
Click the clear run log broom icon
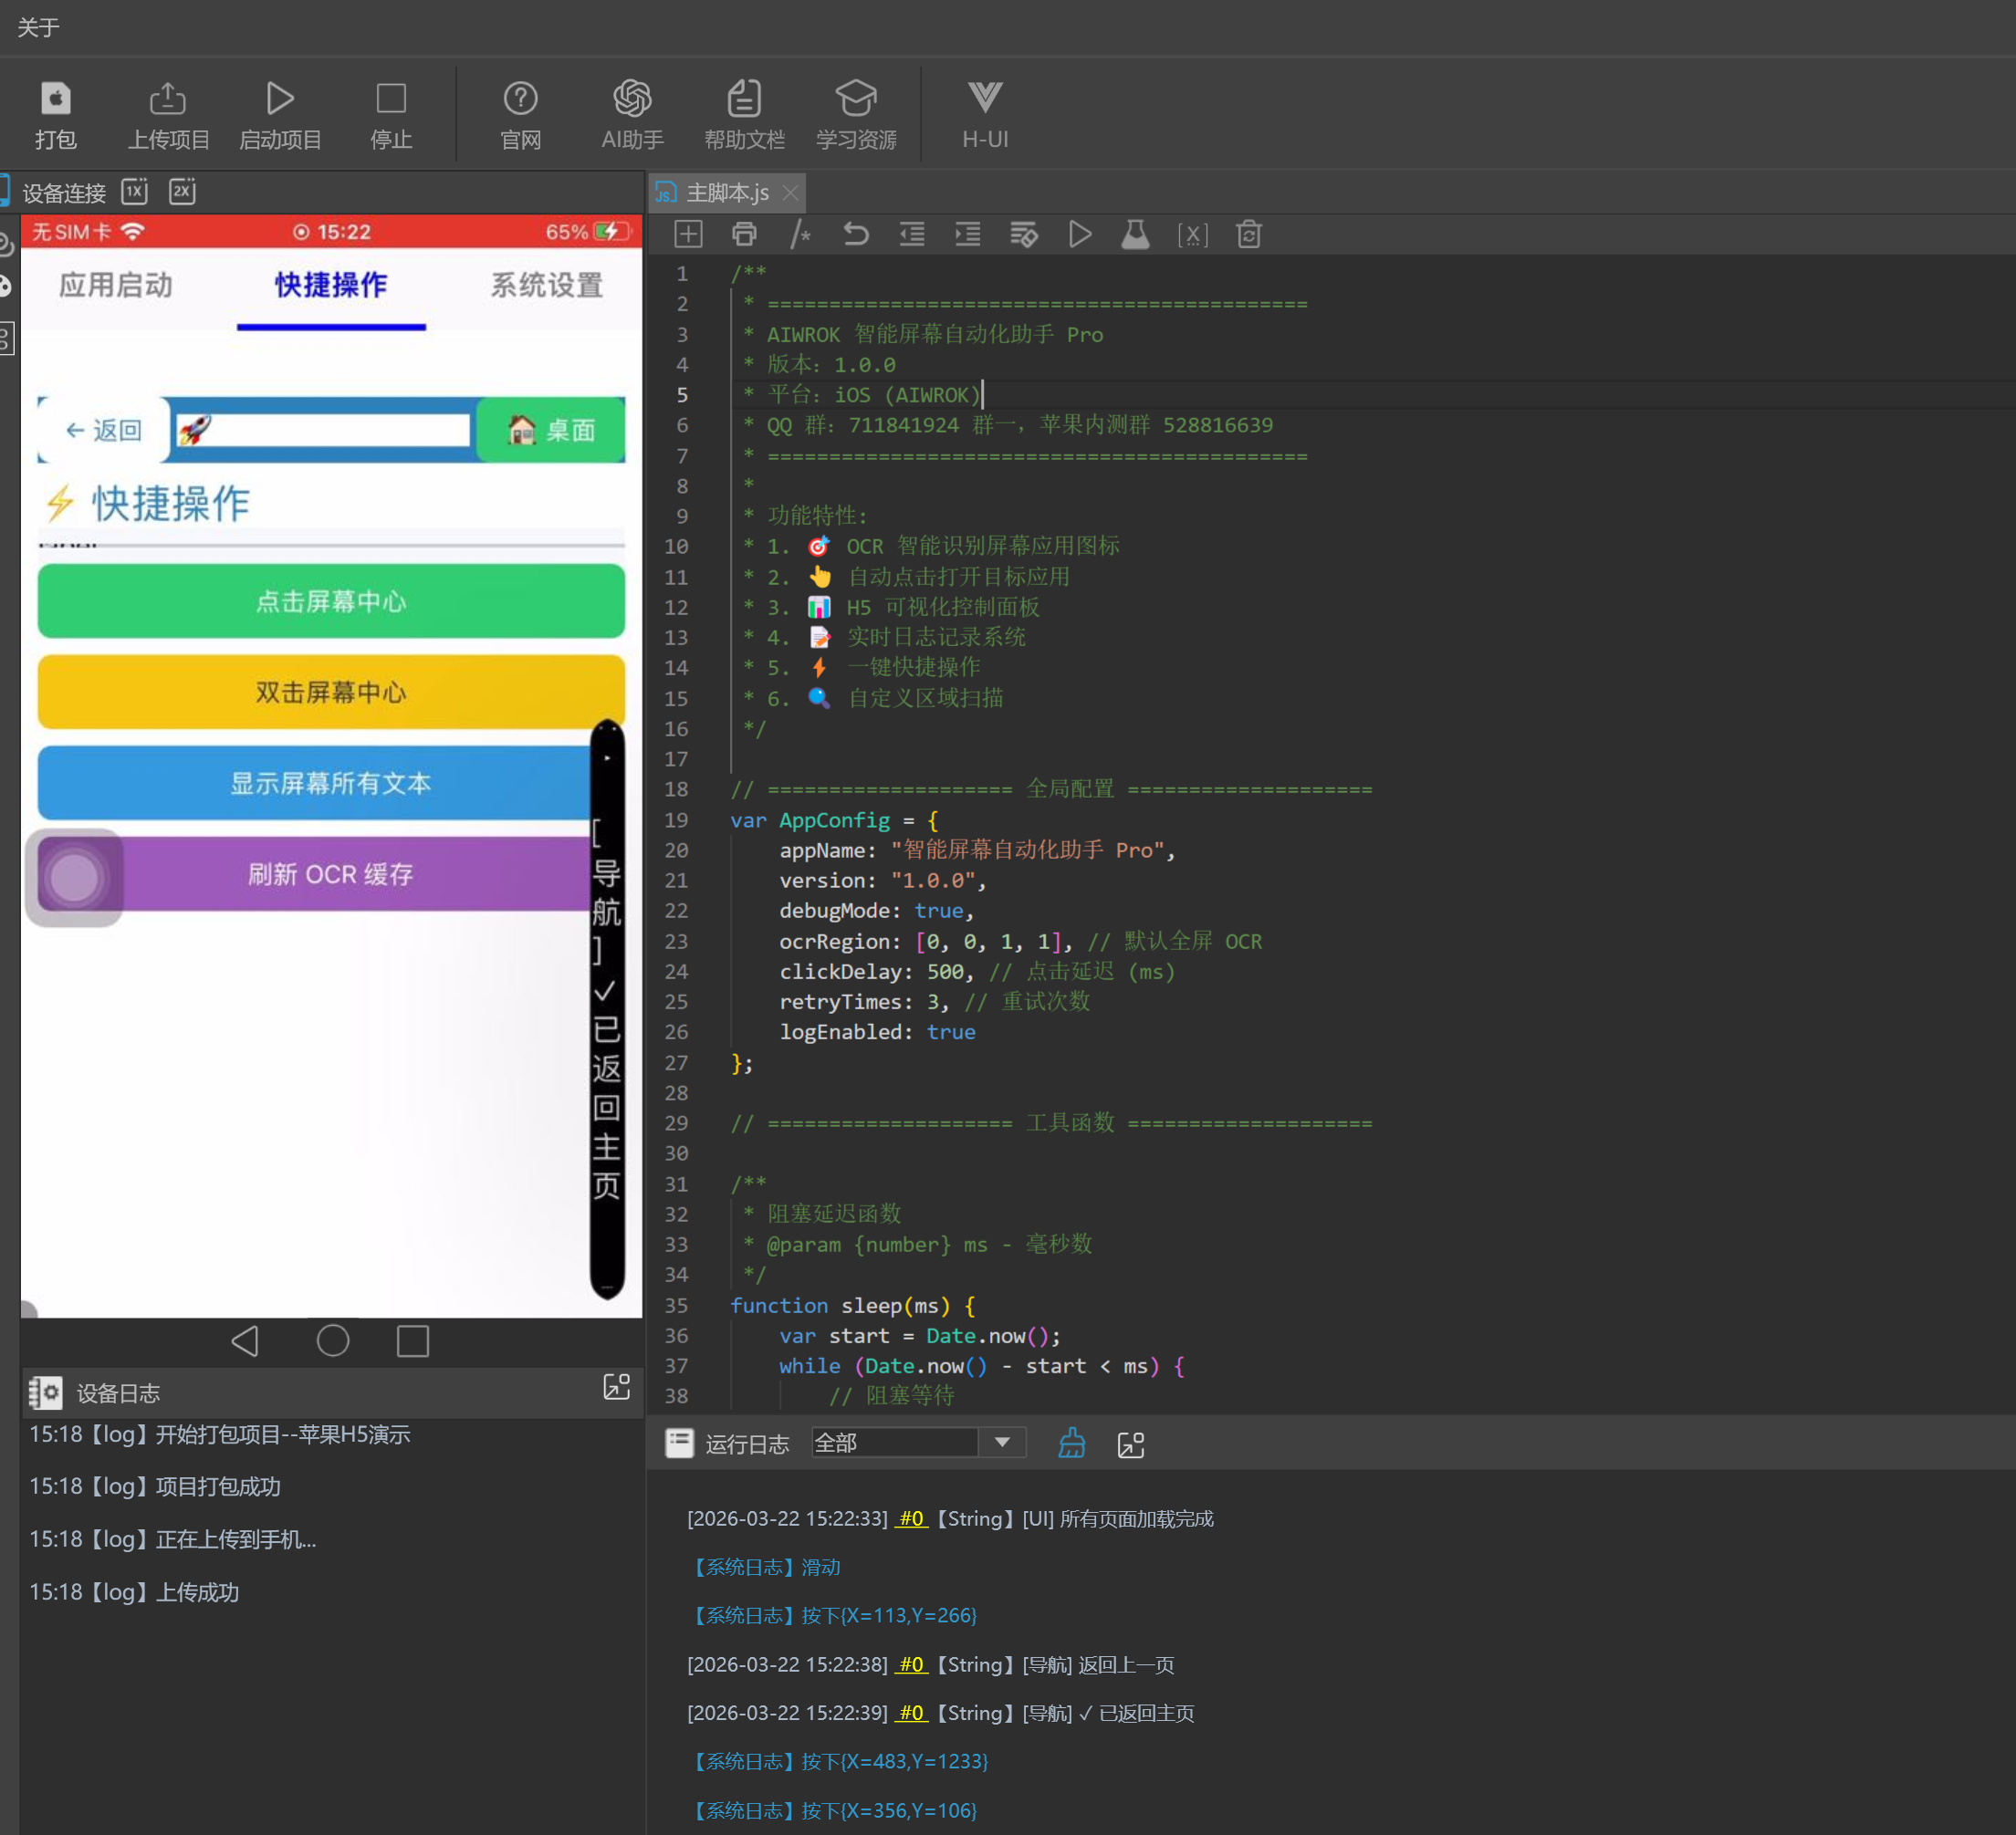[1071, 1443]
